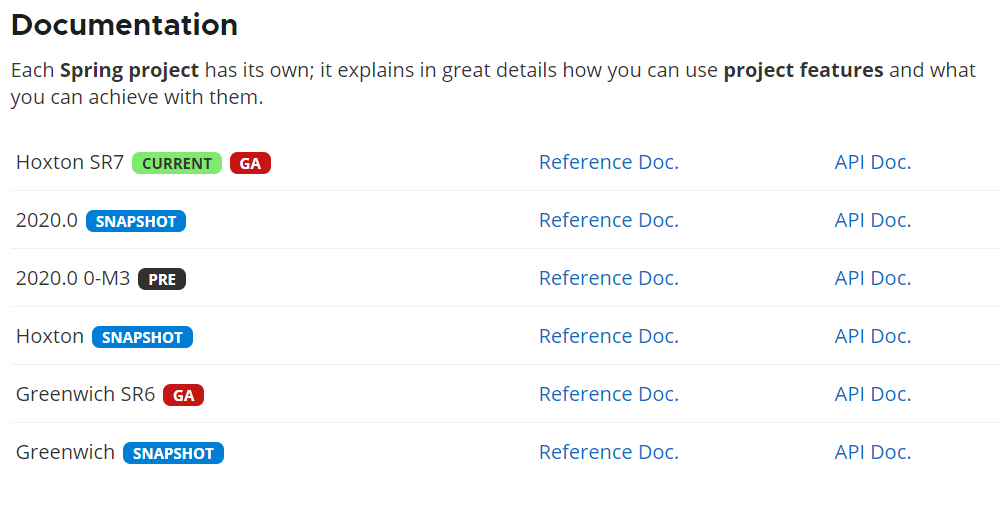Click the Documentation heading
Screen dimensions: 1008x509
pyautogui.click(x=125, y=25)
